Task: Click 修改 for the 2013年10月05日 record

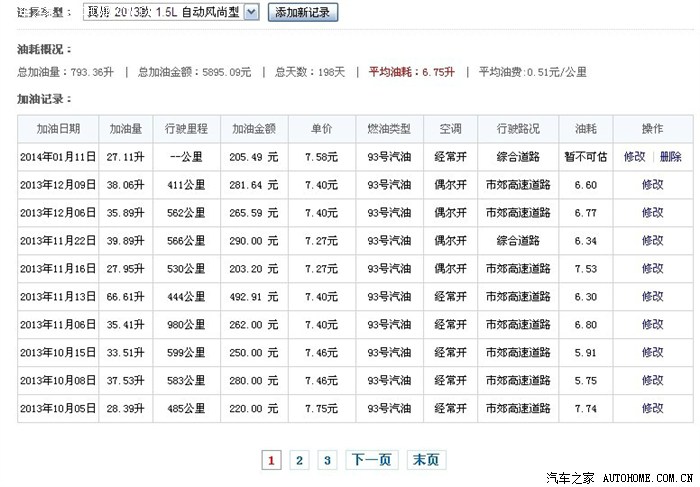Action: pos(652,409)
